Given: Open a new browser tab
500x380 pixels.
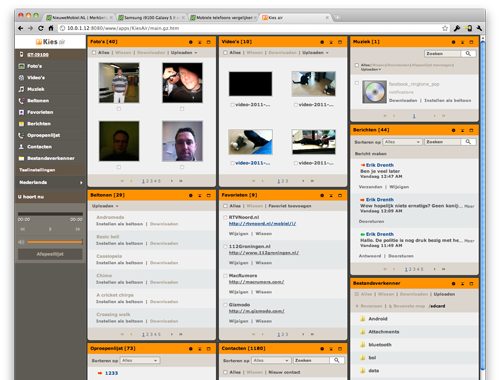Looking at the screenshot, I should point(337,17).
